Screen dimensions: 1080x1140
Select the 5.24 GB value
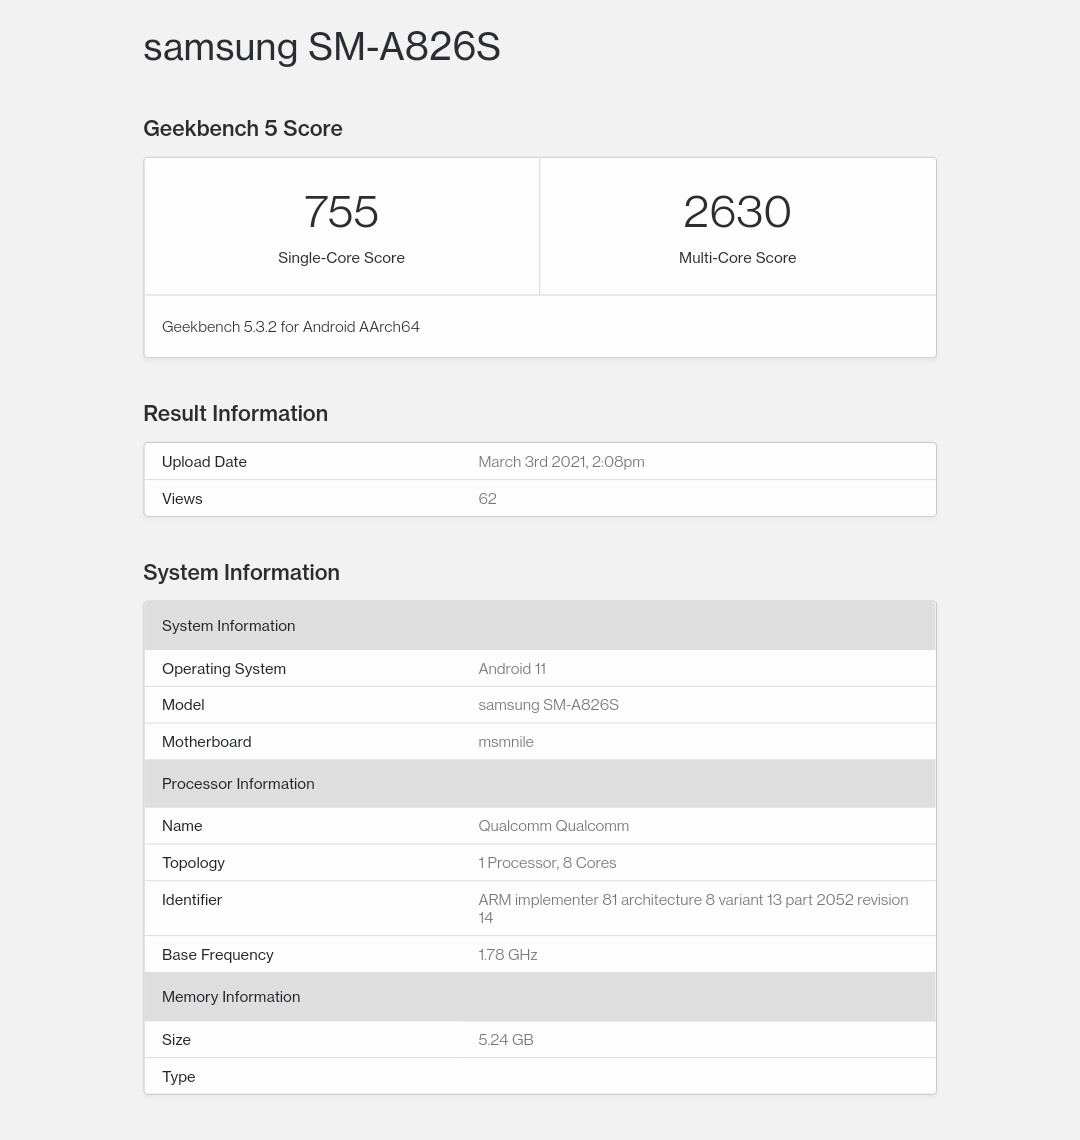pyautogui.click(x=505, y=1040)
